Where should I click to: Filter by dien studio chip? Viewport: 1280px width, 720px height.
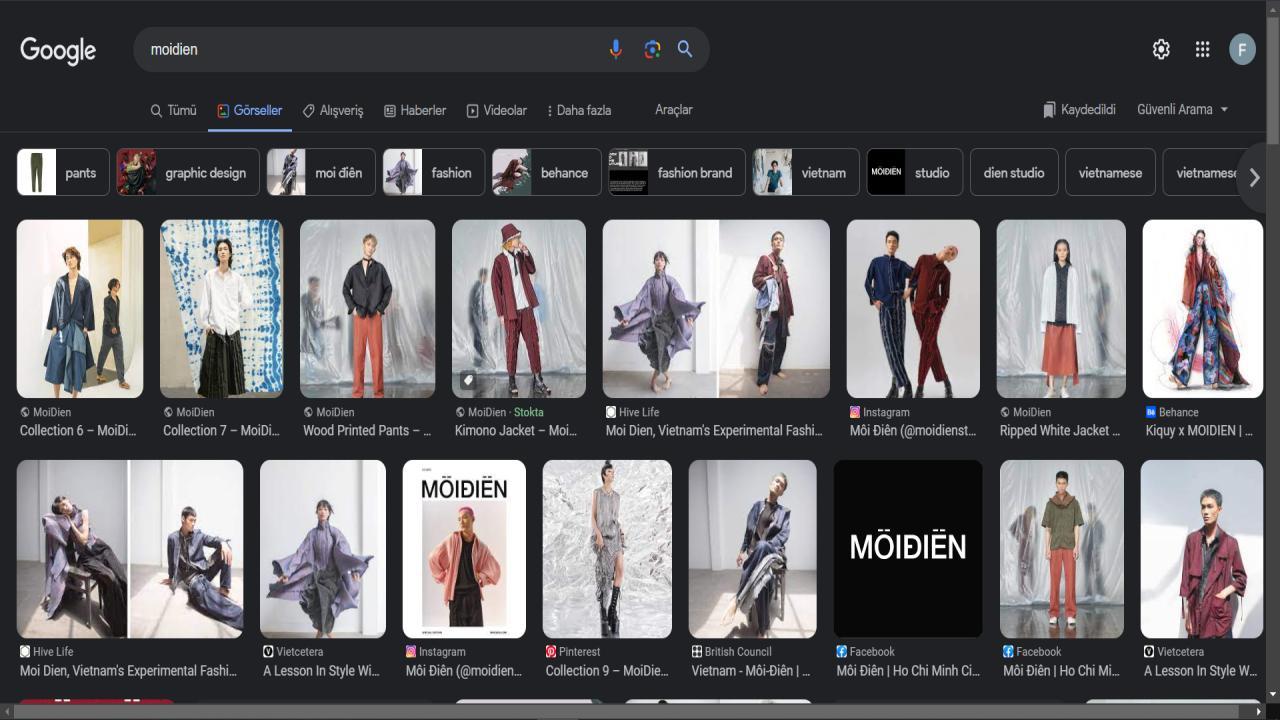pos(1014,172)
